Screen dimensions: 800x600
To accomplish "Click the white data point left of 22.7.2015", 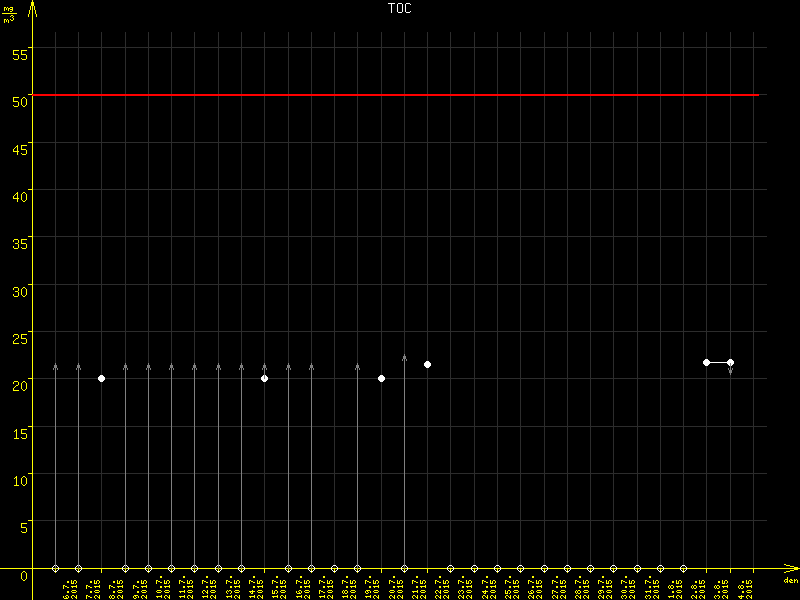I will click(428, 364).
